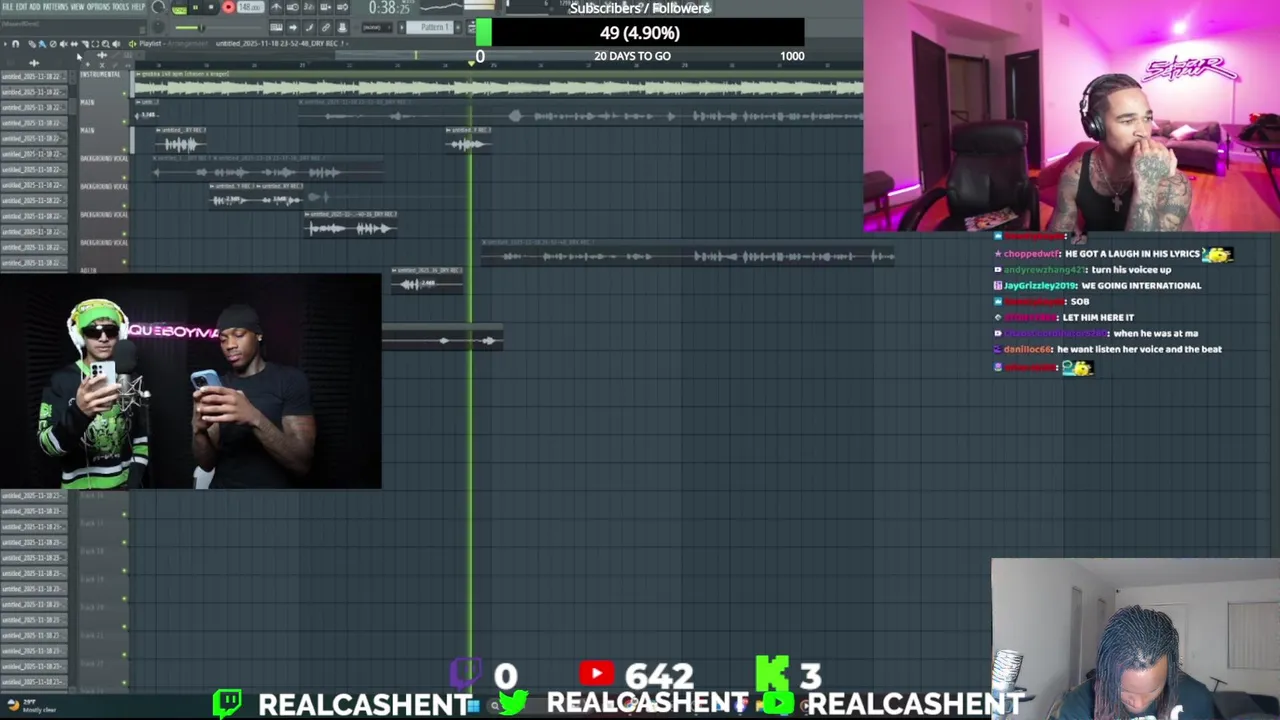1280x720 pixels.
Task: Click the 148 tempo field
Action: click(250, 7)
